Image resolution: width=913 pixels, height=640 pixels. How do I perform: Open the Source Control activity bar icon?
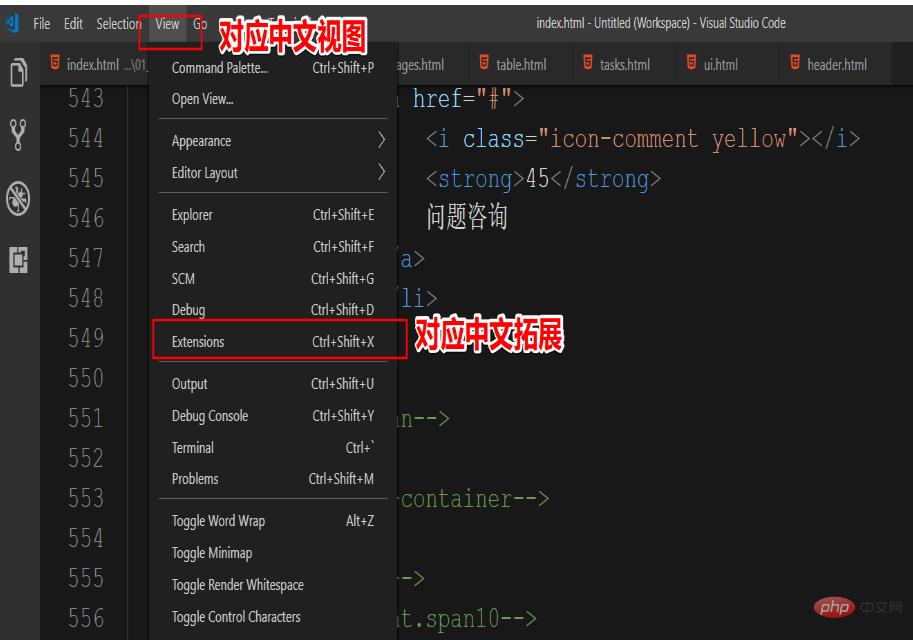coord(18,134)
